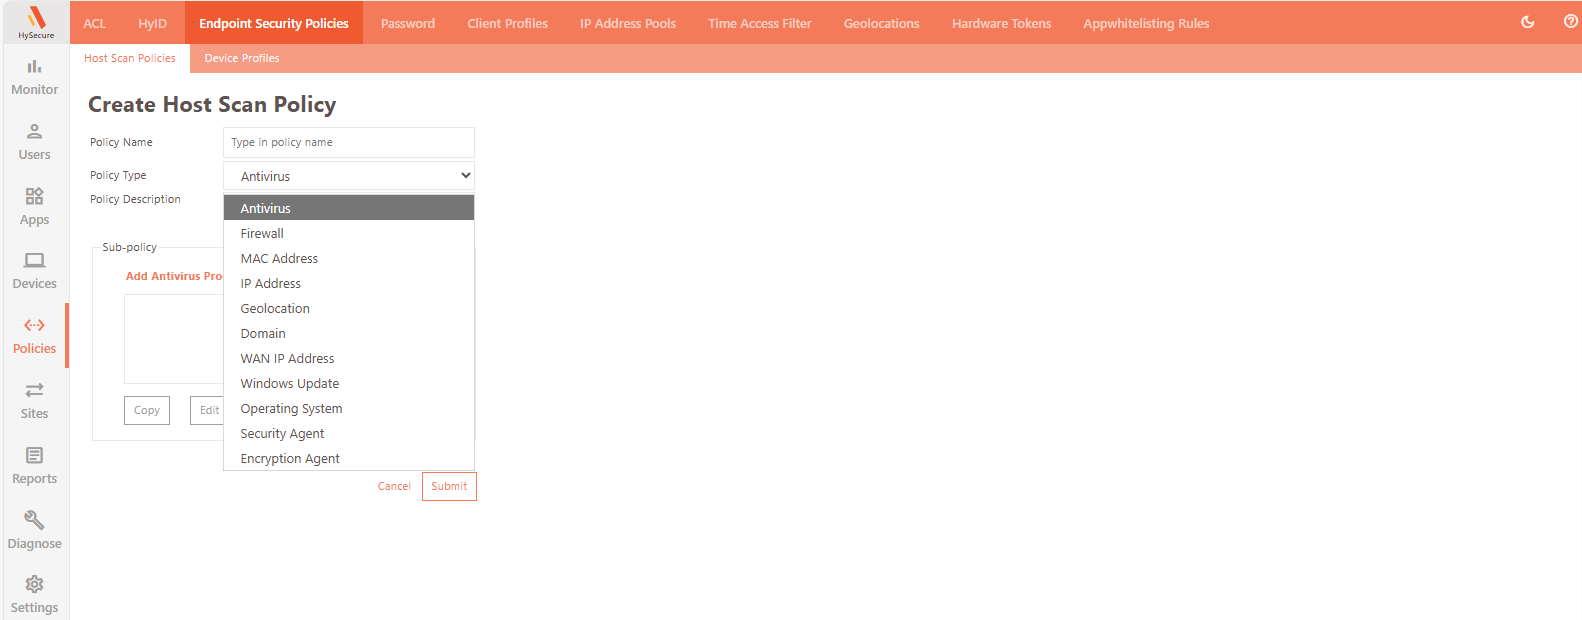This screenshot has width=1582, height=620.
Task: Click the Cancel link
Action: pyautogui.click(x=394, y=486)
